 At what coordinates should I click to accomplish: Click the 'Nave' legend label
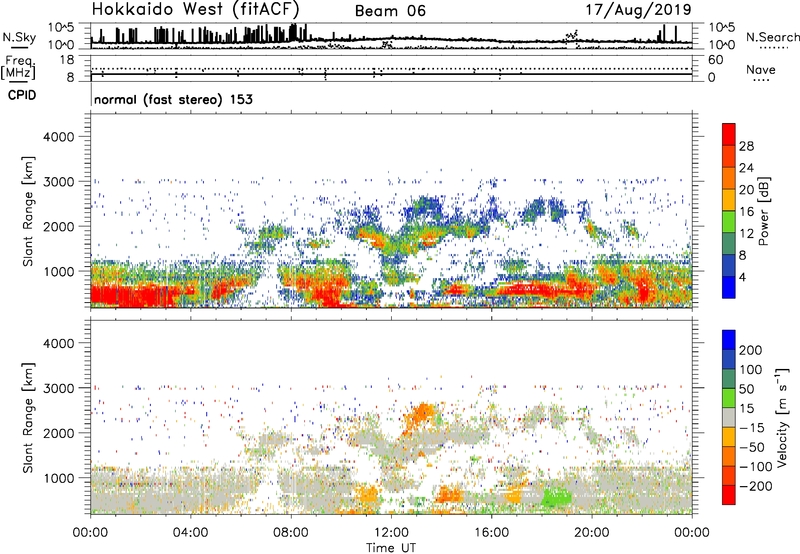(761, 70)
